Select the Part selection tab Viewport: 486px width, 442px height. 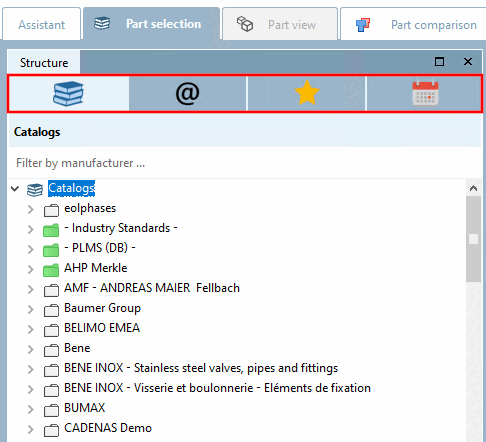coord(152,24)
